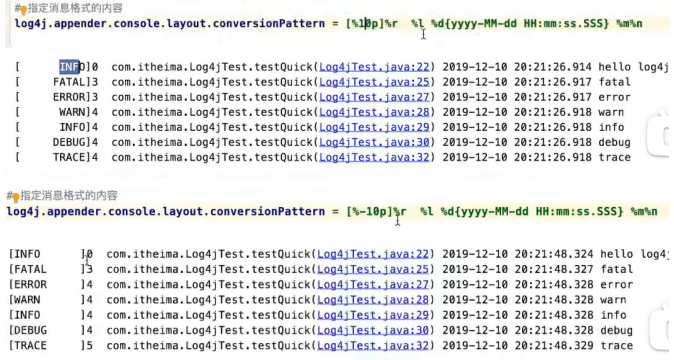The height and width of the screenshot is (360, 674).
Task: Click the left-aligned [TRACE level text
Action: tap(28, 345)
